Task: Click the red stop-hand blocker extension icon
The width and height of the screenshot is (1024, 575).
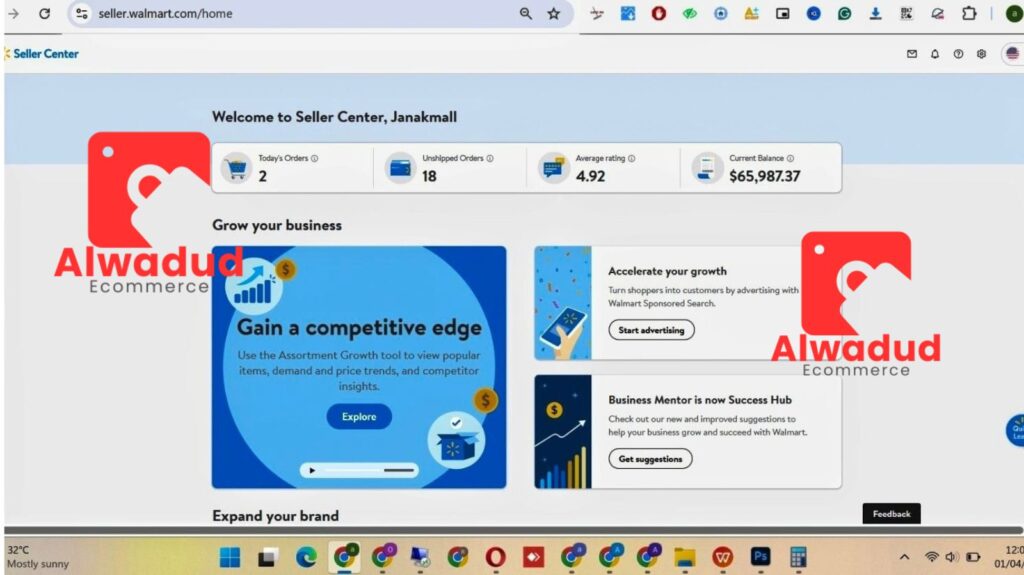Action: (x=658, y=13)
